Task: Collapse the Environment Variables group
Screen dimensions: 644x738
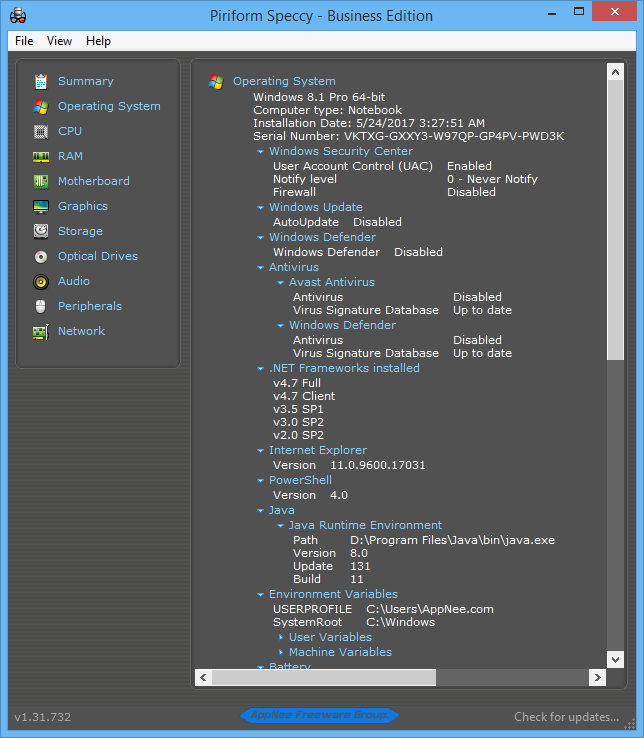Action: pyautogui.click(x=260, y=595)
